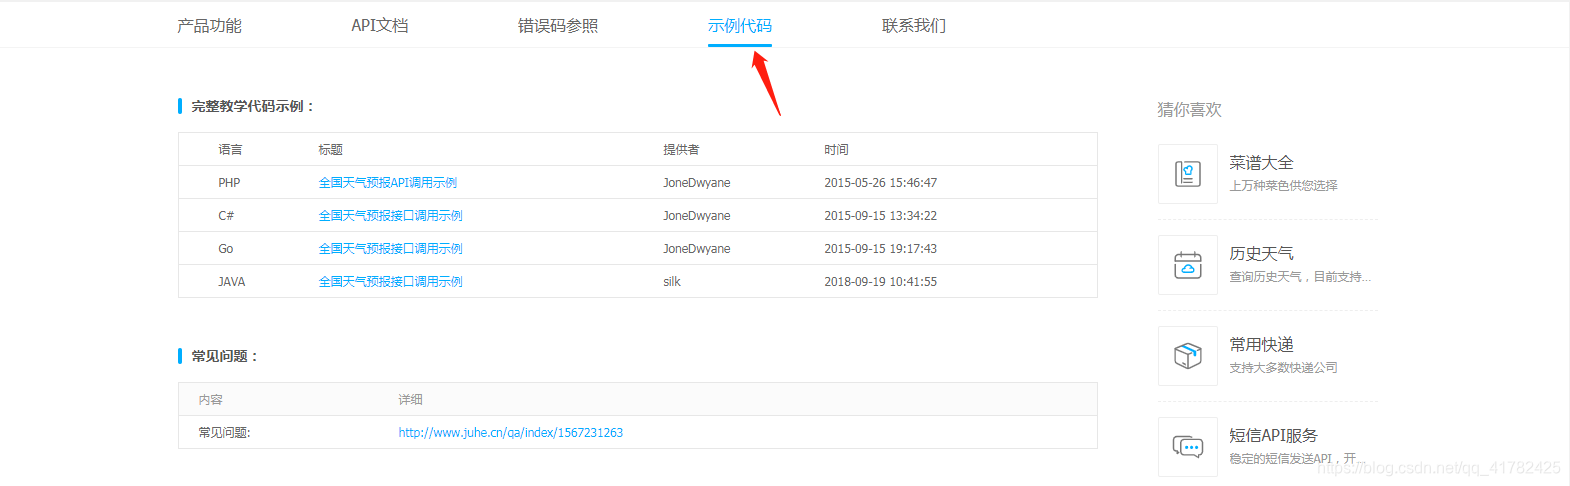Click the 常见问题 section heading

pos(224,356)
